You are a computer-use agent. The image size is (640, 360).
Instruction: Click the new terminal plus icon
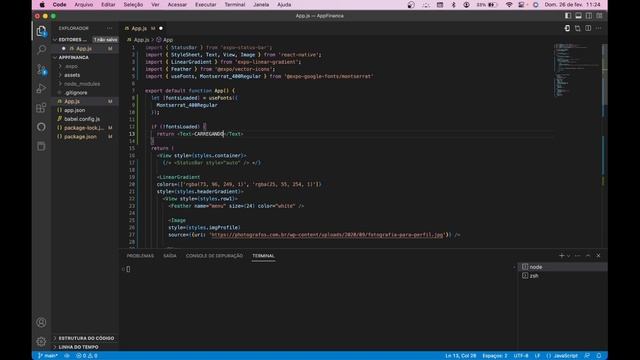click(x=561, y=256)
